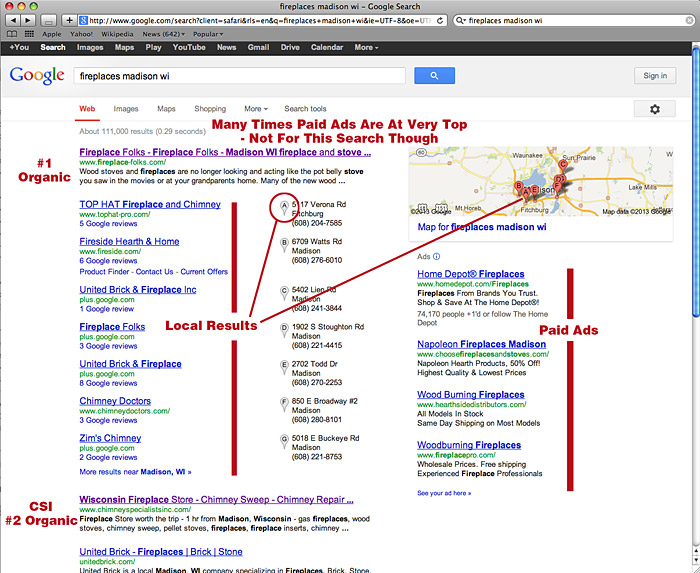Viewport: 700px width, 573px height.
Task: Open the Shopping search tab
Action: click(210, 109)
